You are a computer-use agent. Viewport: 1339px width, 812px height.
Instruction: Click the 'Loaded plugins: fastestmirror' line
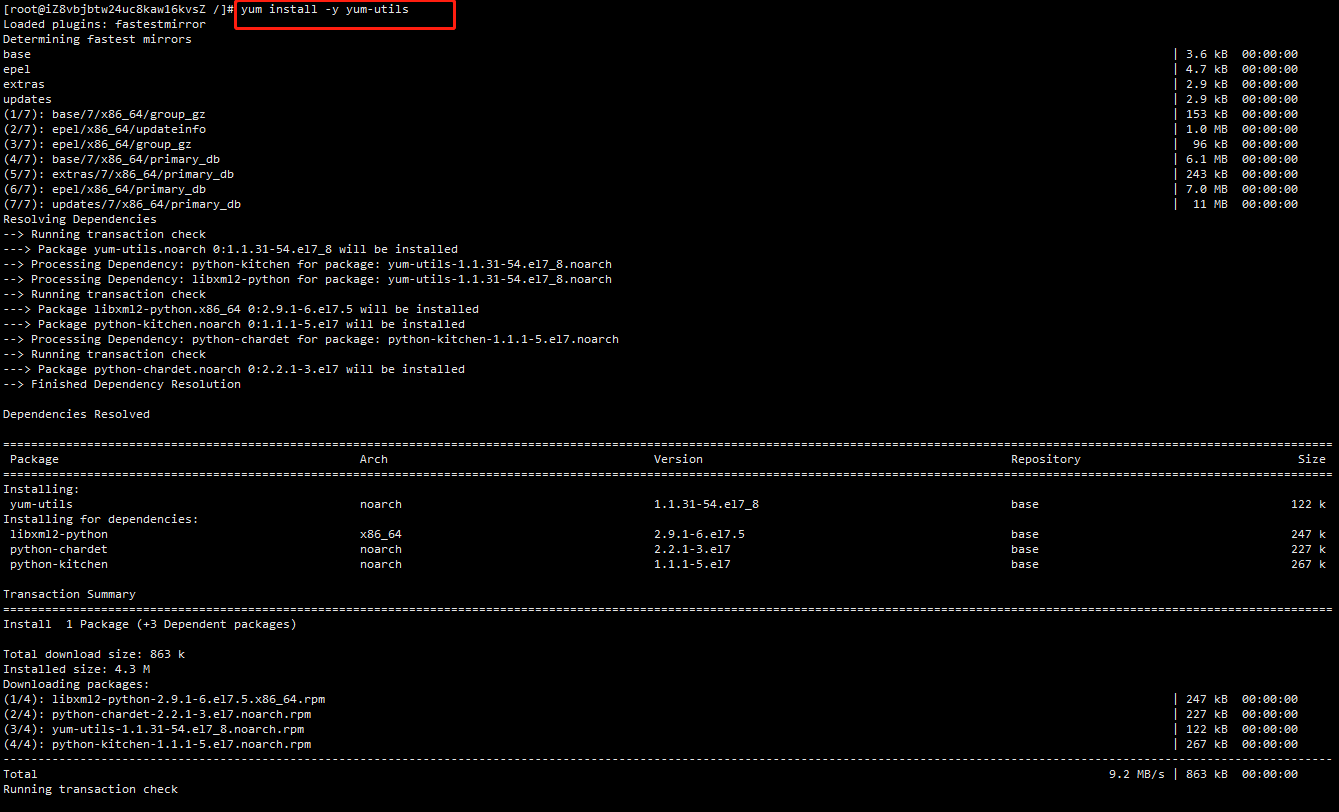click(x=104, y=24)
